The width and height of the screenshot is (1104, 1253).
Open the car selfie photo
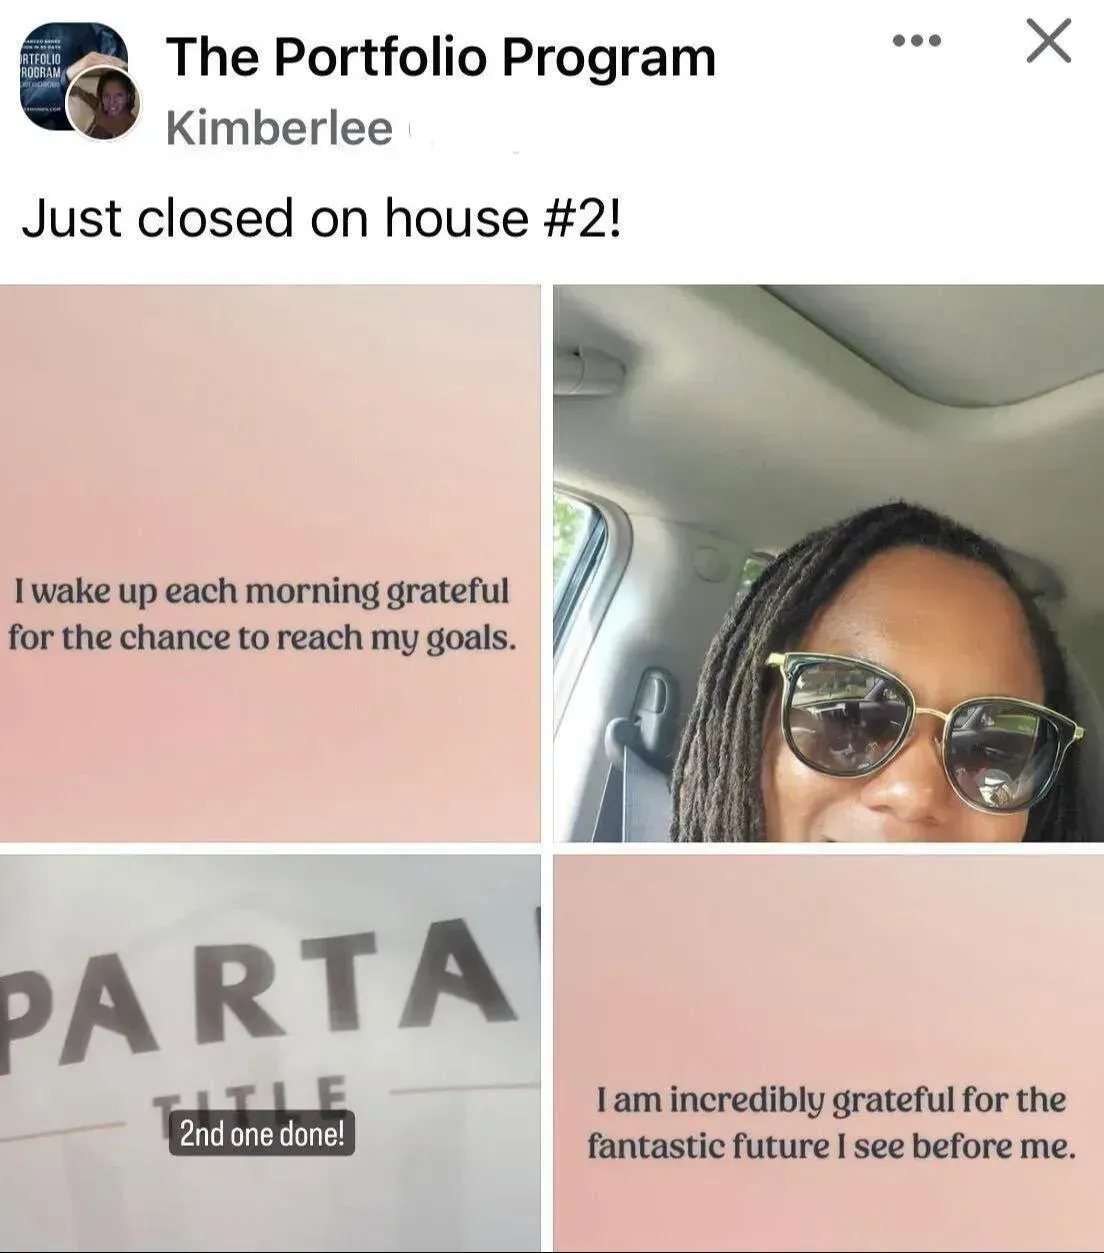point(828,563)
